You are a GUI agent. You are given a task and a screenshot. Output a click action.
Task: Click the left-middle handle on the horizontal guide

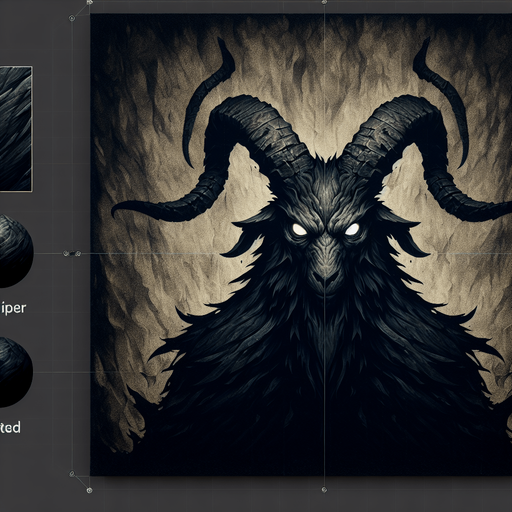pyautogui.click(x=72, y=254)
